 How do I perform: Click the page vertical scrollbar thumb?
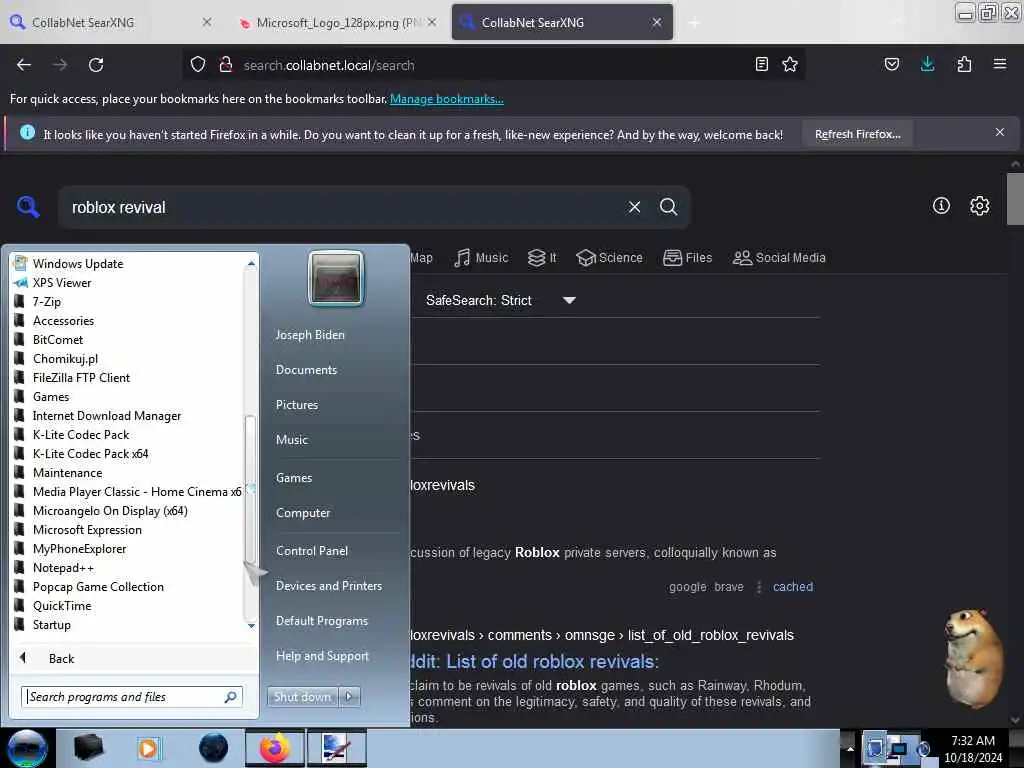pos(1014,198)
